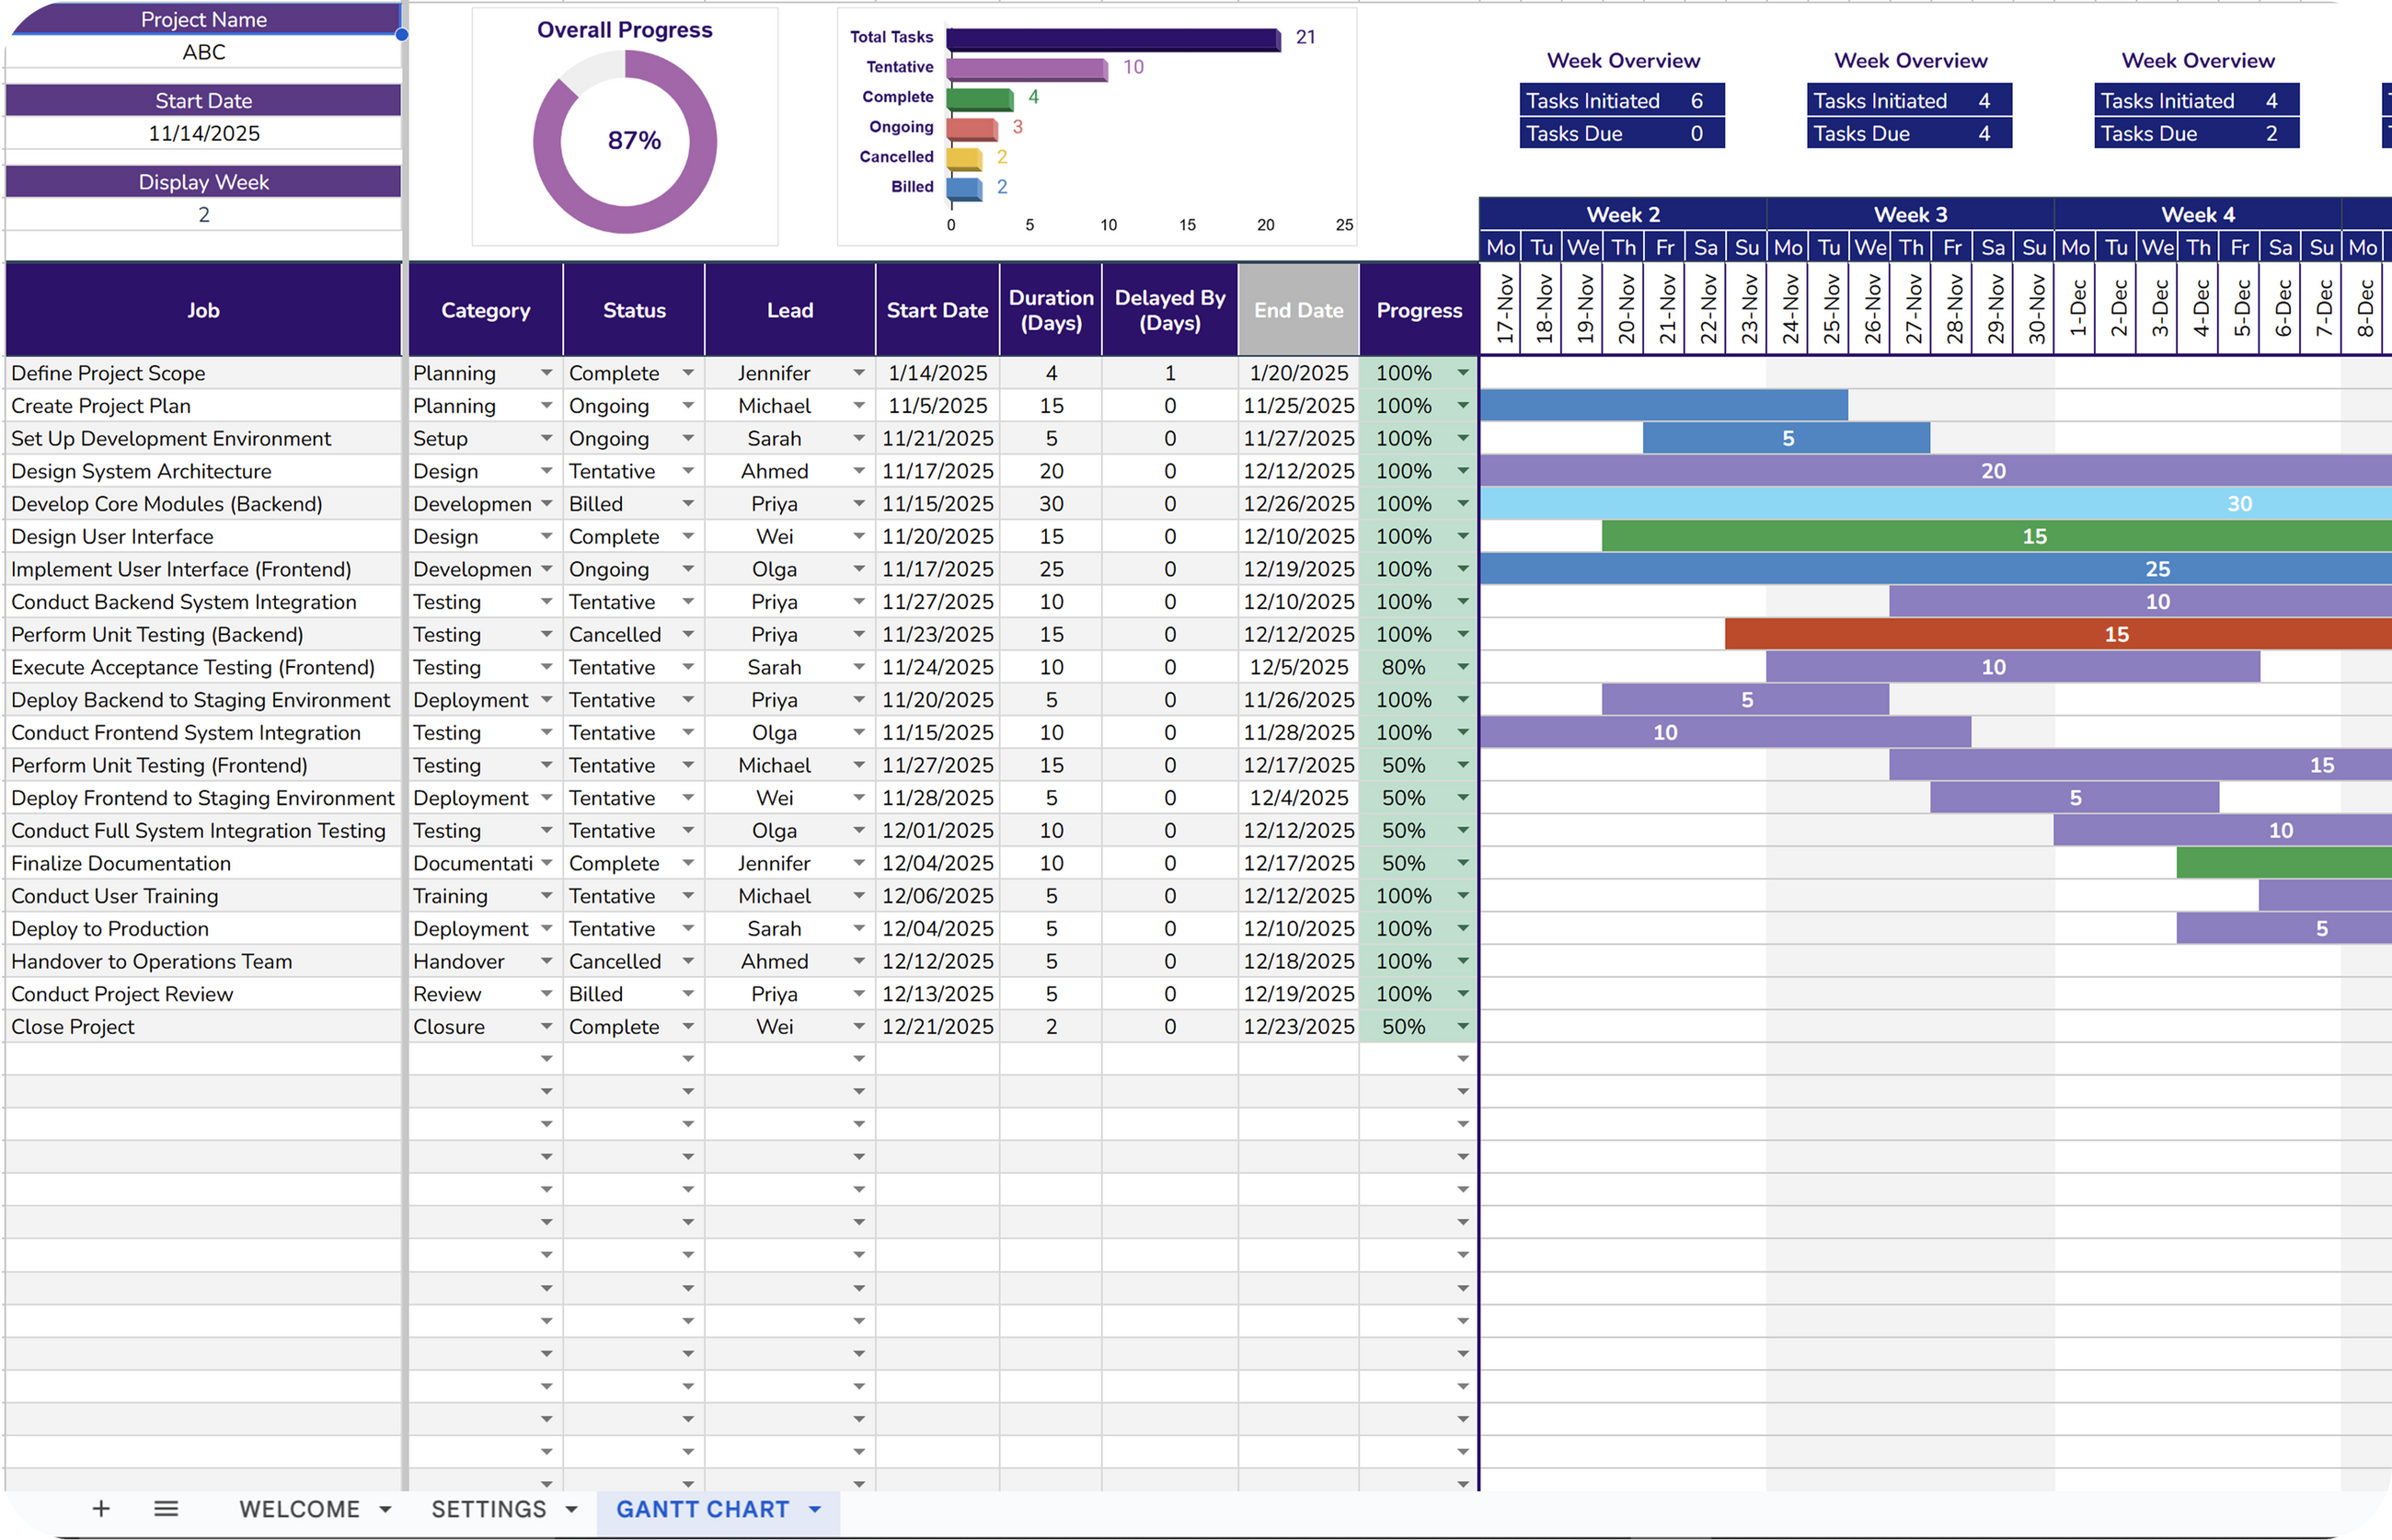The height and width of the screenshot is (1540, 2392).
Task: Click the Week 3 timeline header
Action: [1909, 214]
